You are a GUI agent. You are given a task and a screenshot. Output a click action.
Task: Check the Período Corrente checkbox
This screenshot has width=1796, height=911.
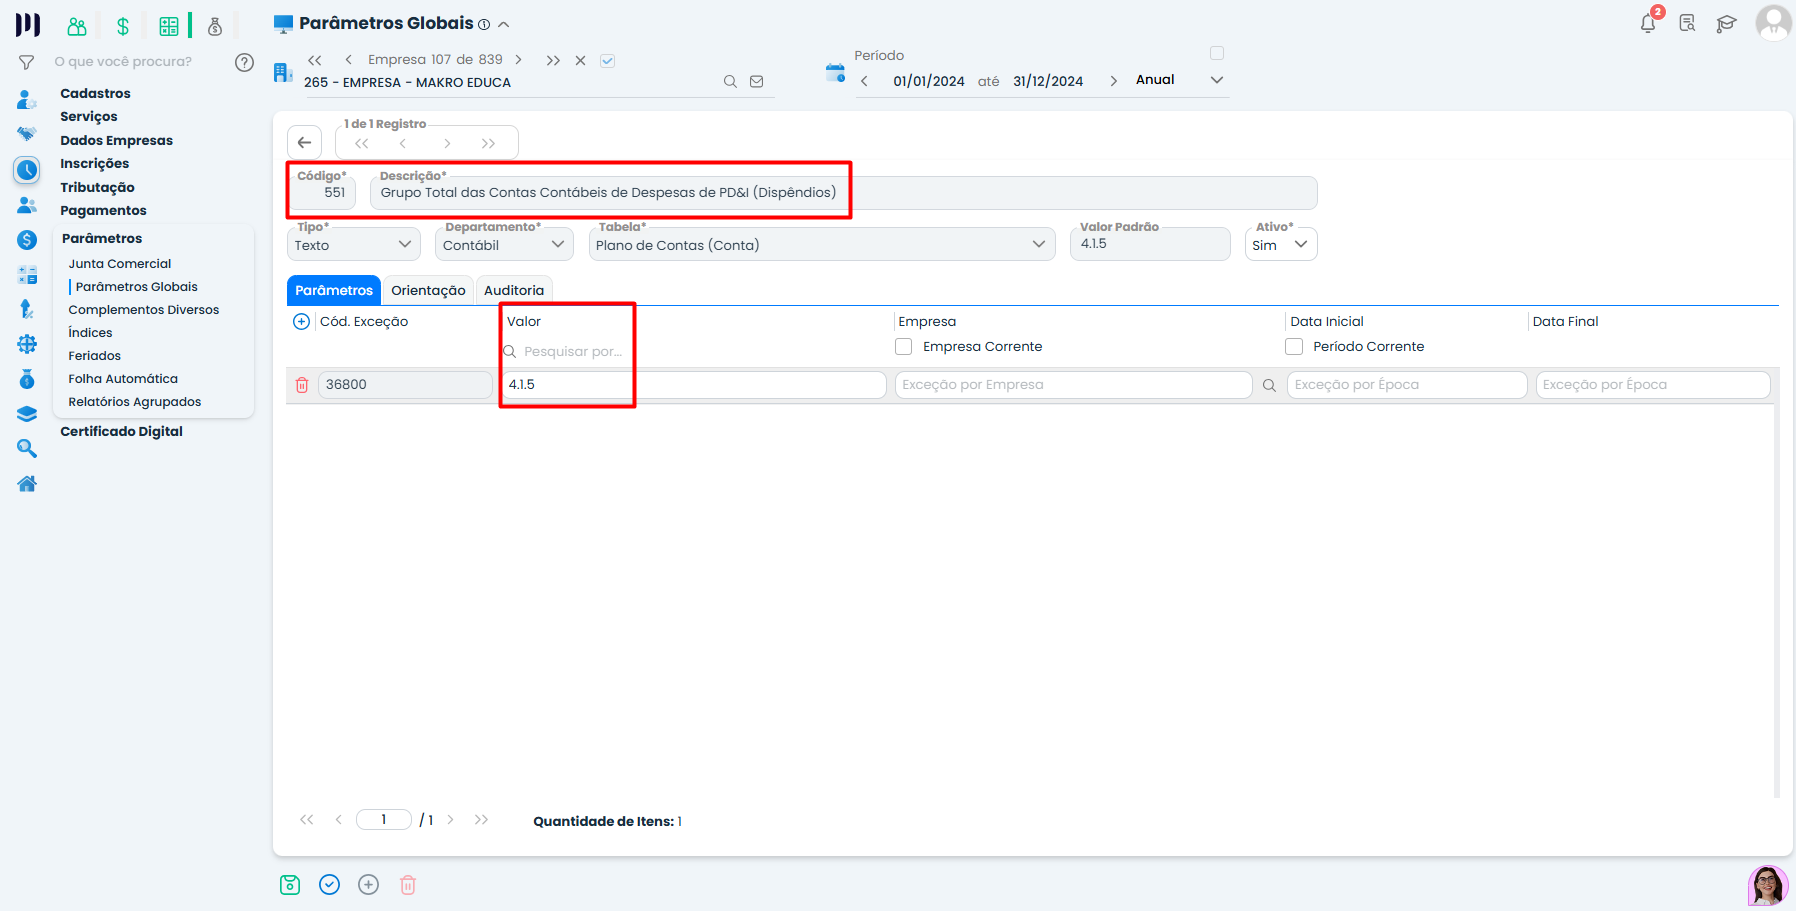coord(1294,347)
